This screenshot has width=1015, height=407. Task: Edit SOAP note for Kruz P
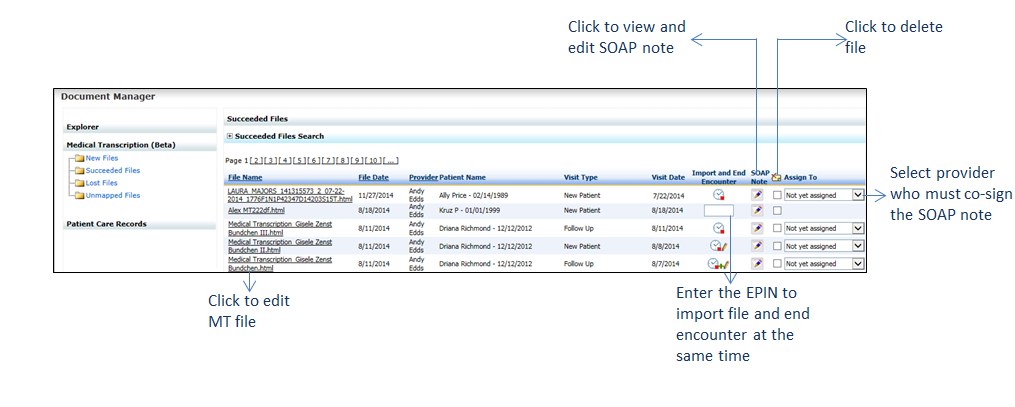(757, 211)
